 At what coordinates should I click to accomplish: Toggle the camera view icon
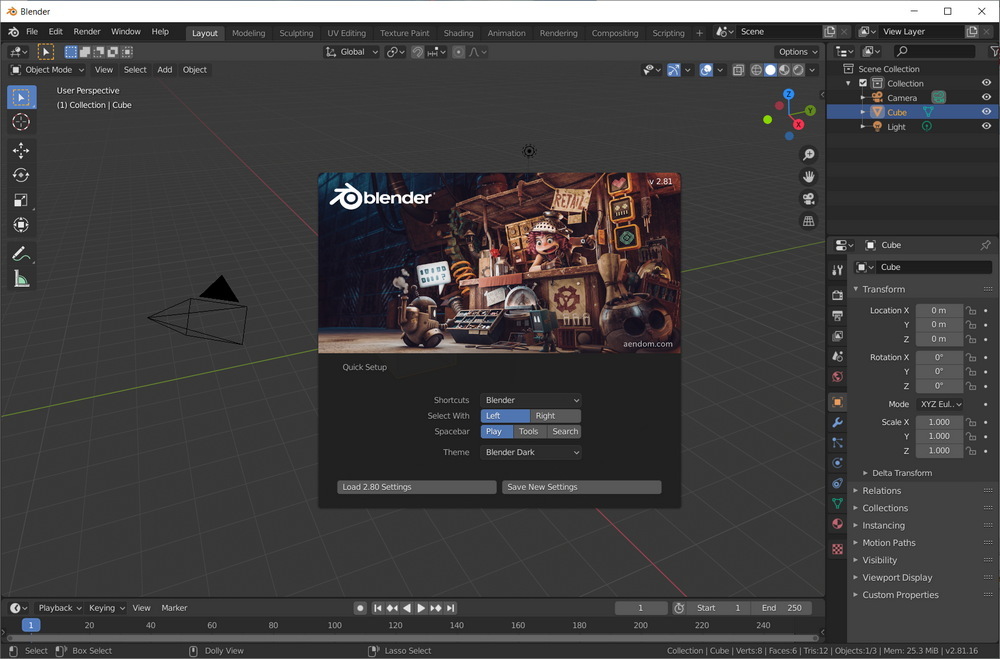[x=809, y=199]
